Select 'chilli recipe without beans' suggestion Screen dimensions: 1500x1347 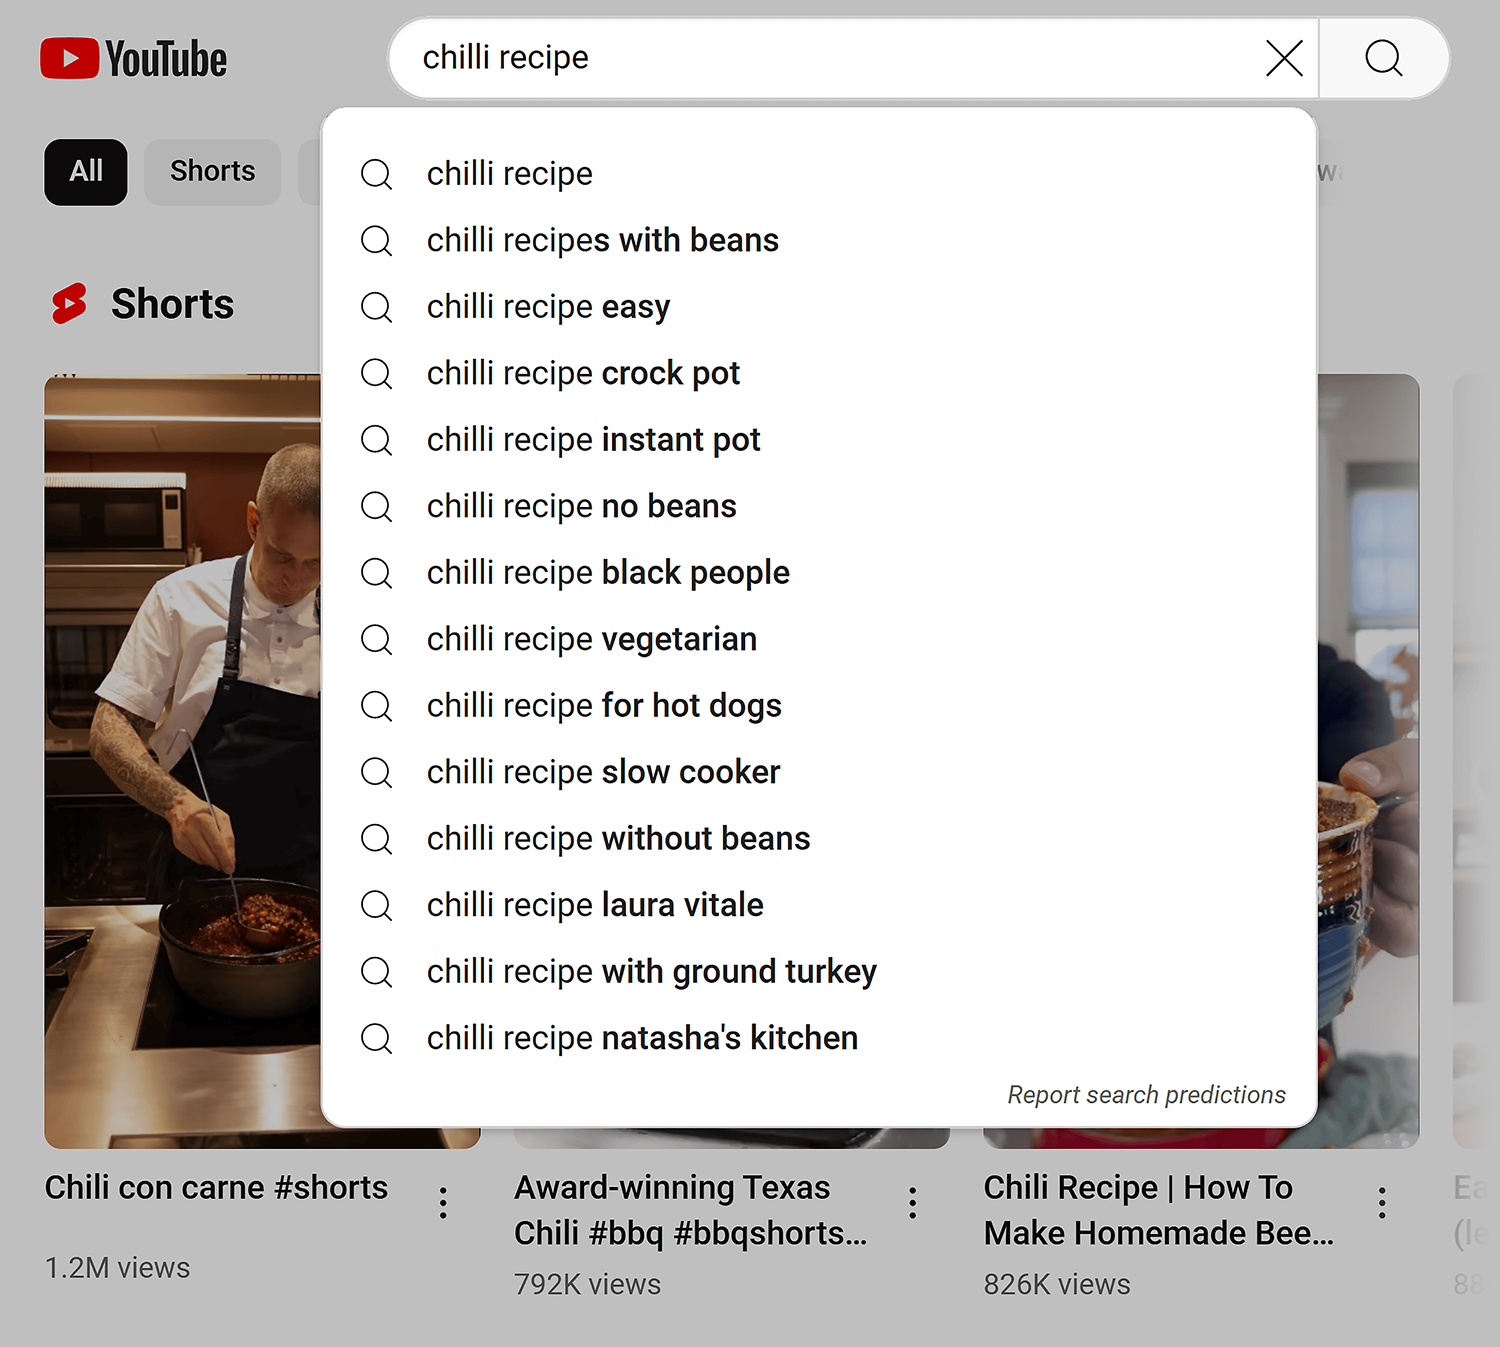pyautogui.click(x=818, y=839)
